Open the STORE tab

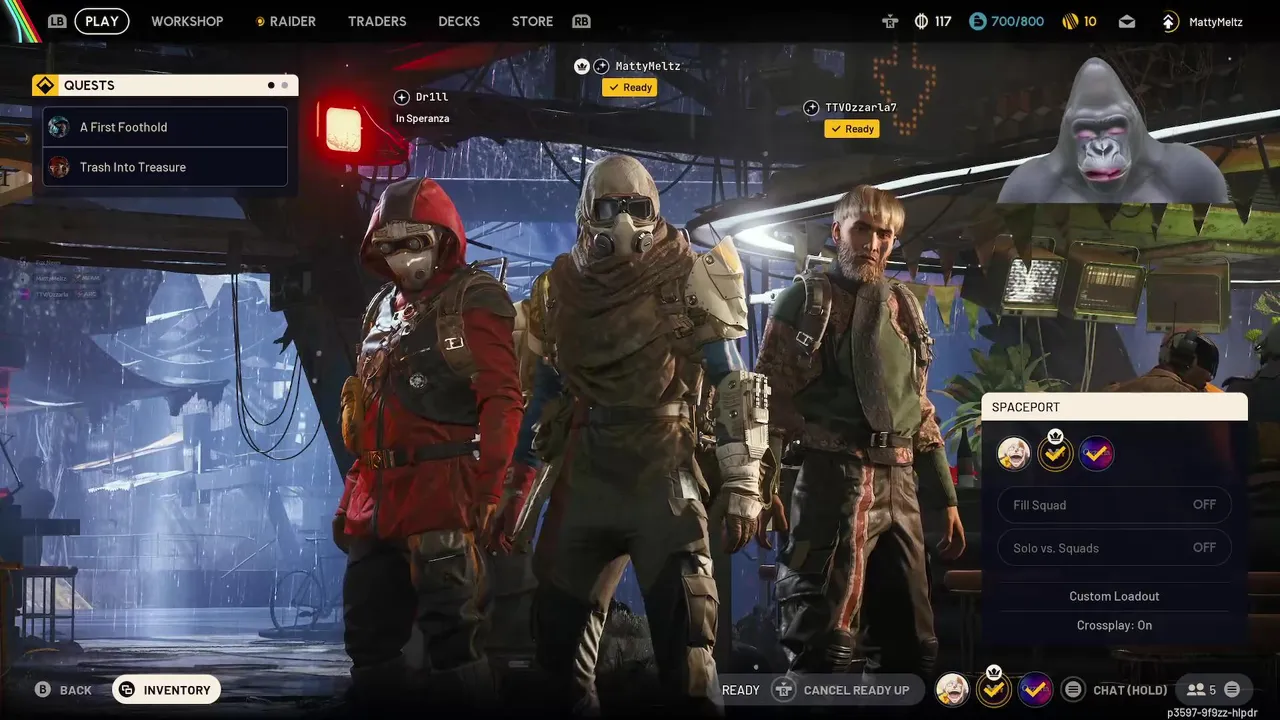pyautogui.click(x=532, y=21)
